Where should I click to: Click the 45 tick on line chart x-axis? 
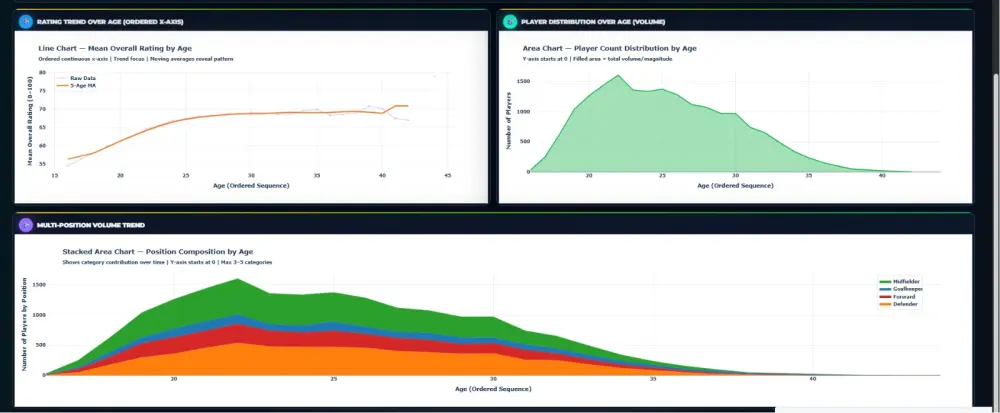pyautogui.click(x=447, y=175)
